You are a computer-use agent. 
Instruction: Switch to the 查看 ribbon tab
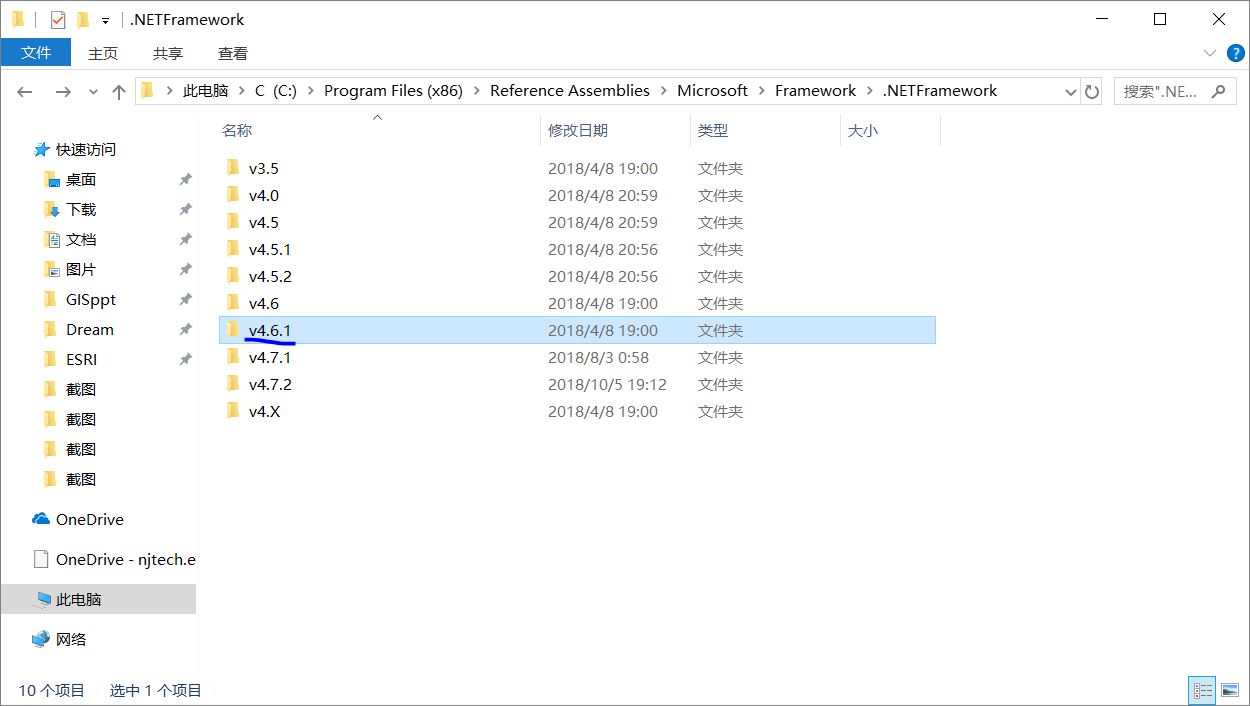click(233, 53)
